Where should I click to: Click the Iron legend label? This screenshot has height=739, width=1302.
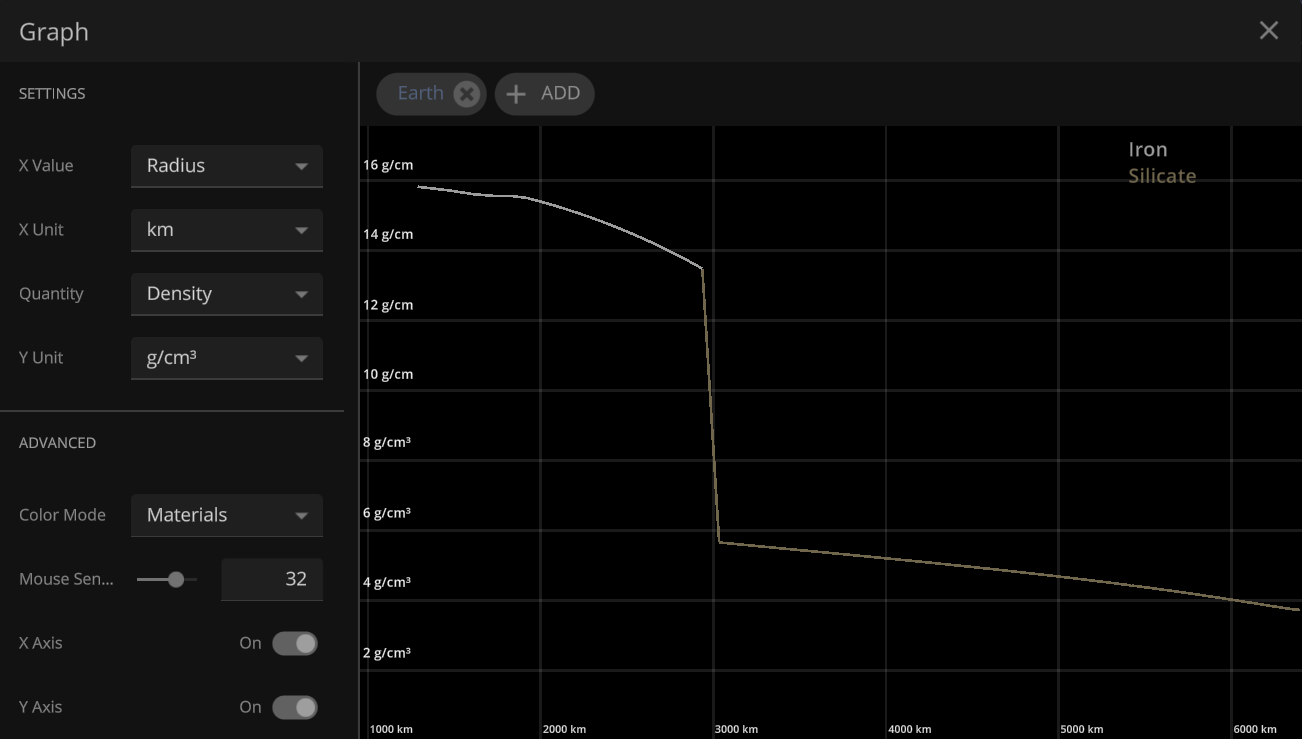point(1148,150)
